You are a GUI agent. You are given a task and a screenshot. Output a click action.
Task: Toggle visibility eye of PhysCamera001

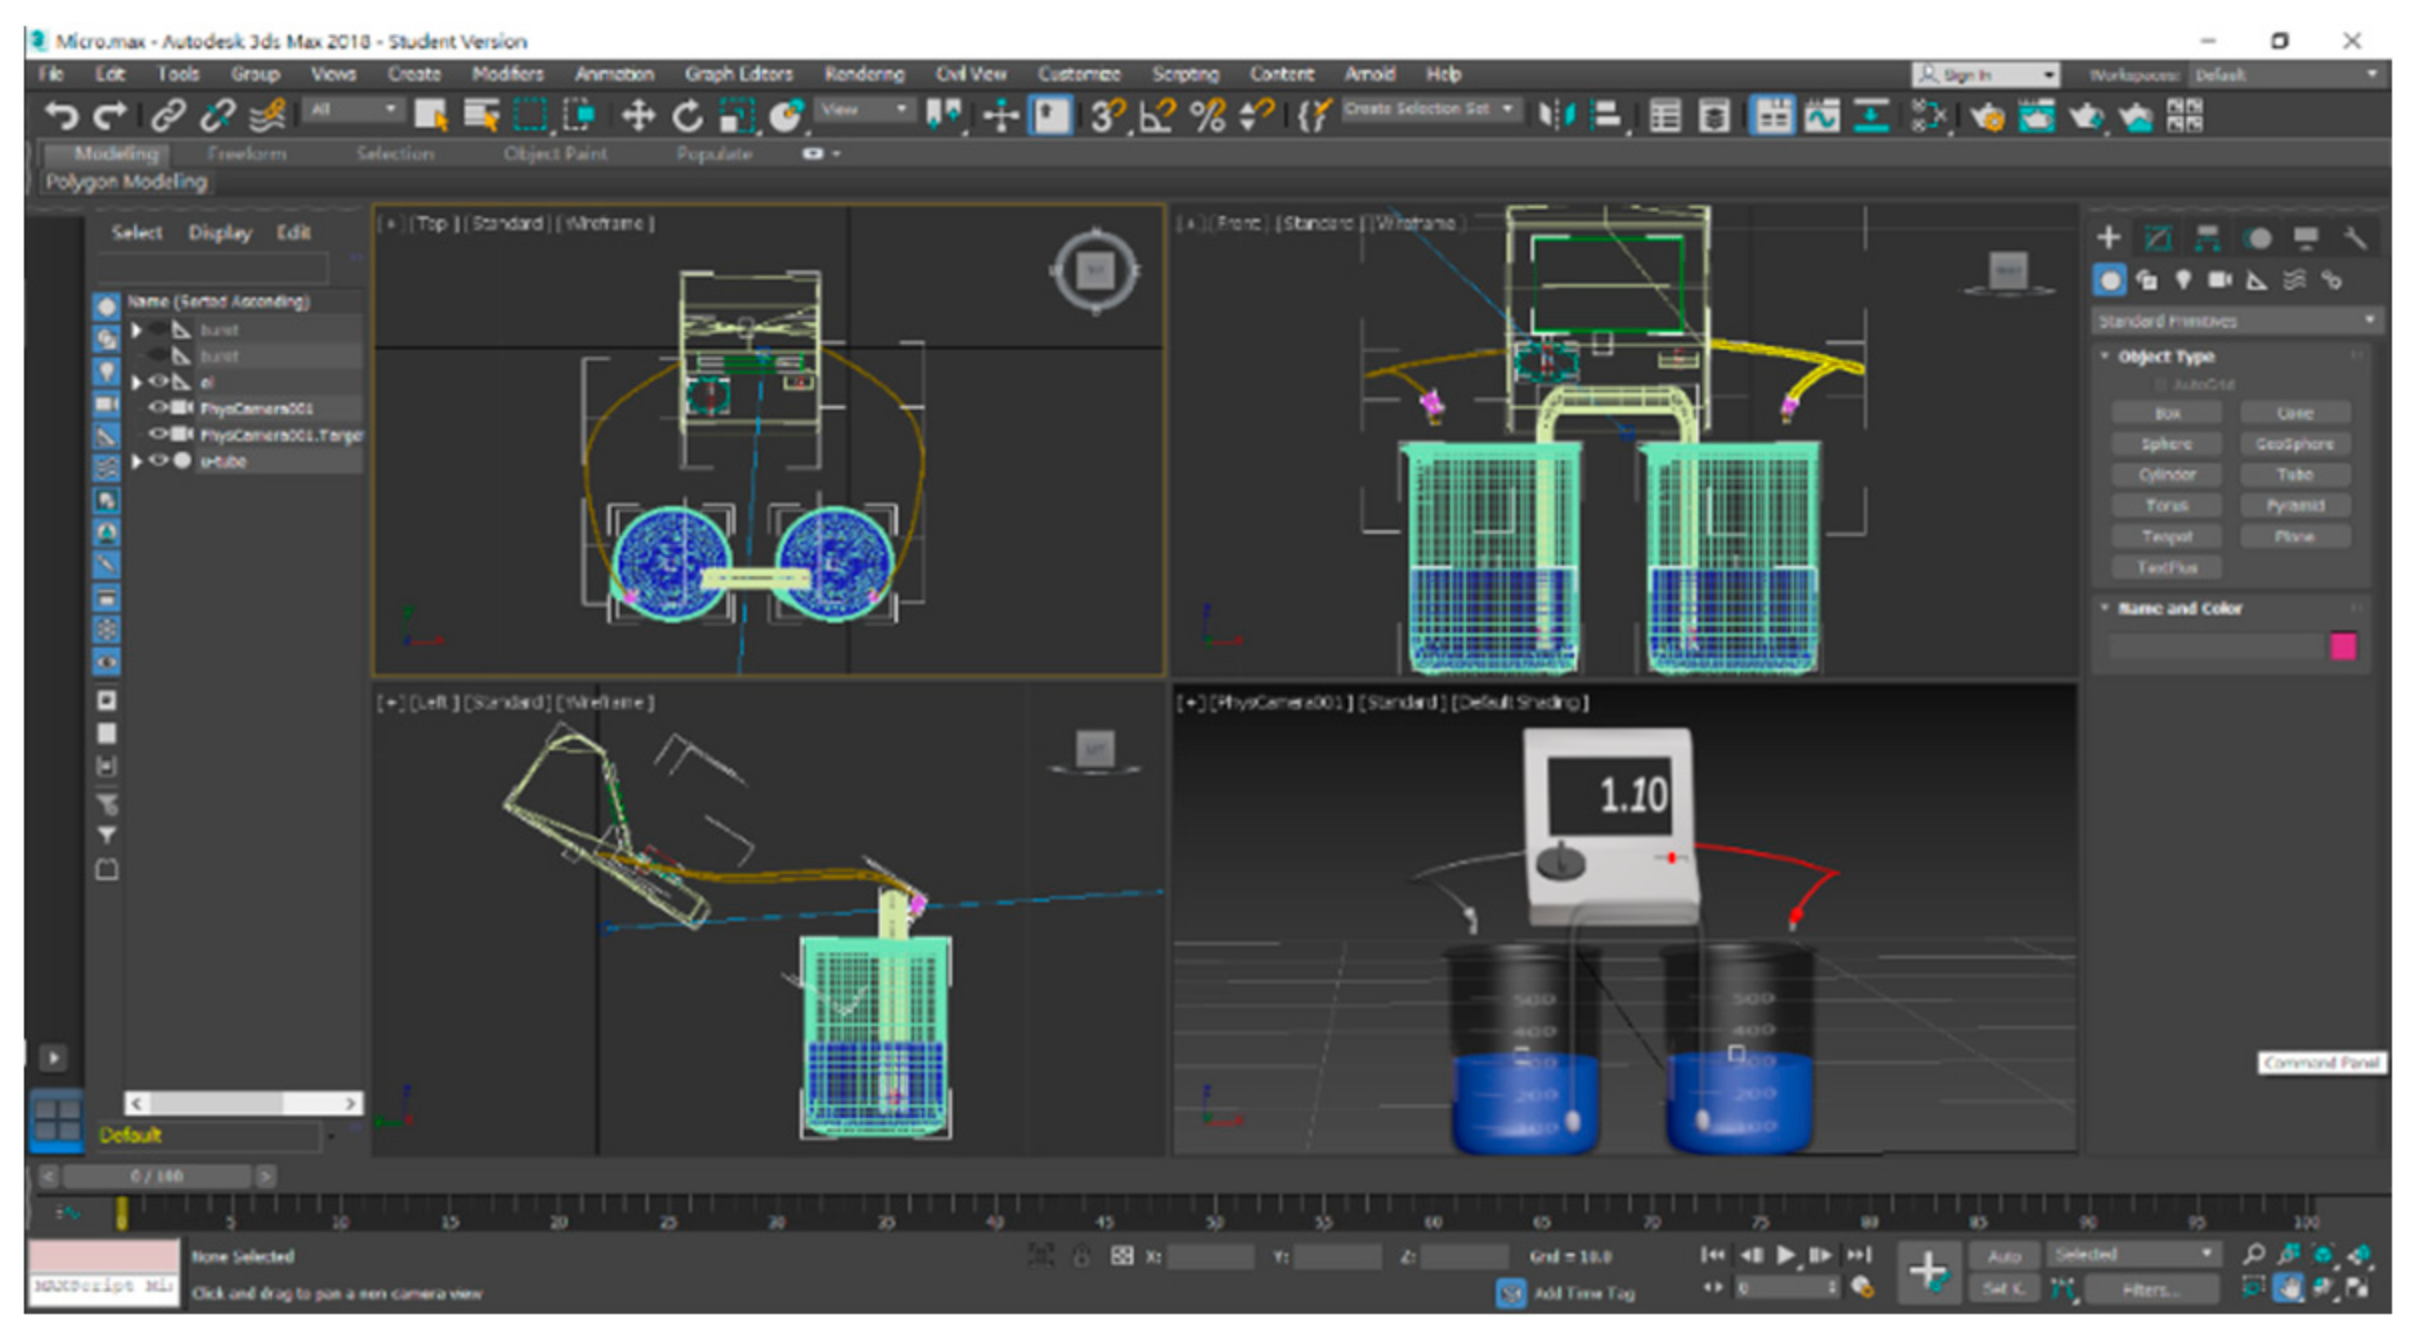tap(158, 408)
